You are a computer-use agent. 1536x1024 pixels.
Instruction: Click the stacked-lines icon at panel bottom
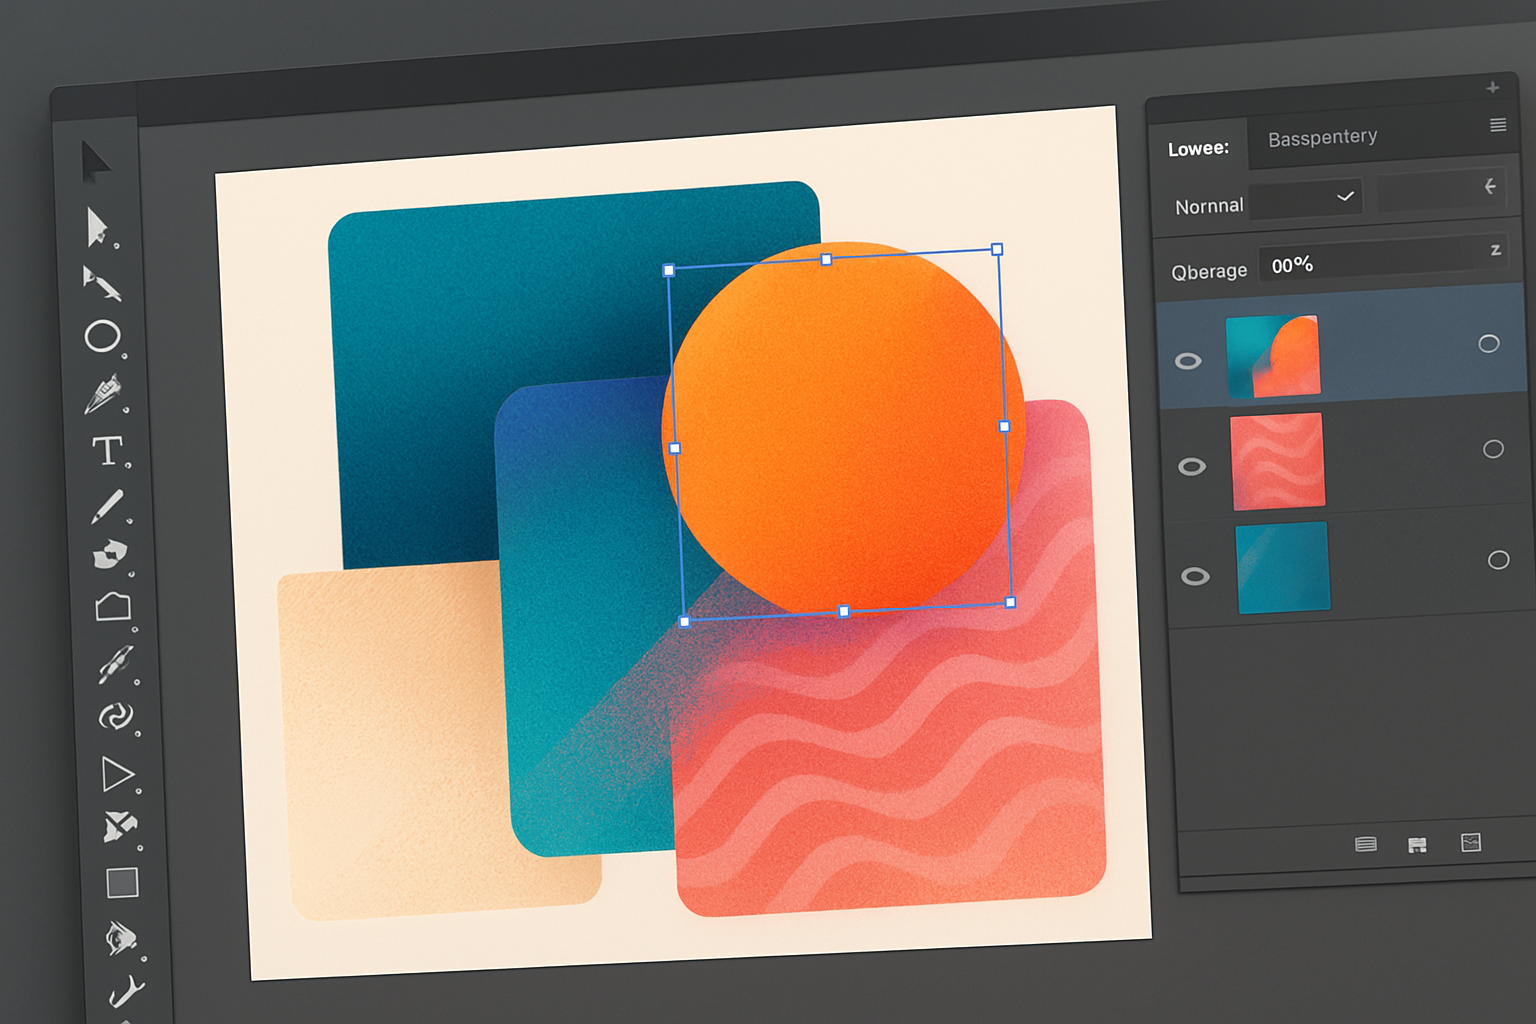point(1366,845)
